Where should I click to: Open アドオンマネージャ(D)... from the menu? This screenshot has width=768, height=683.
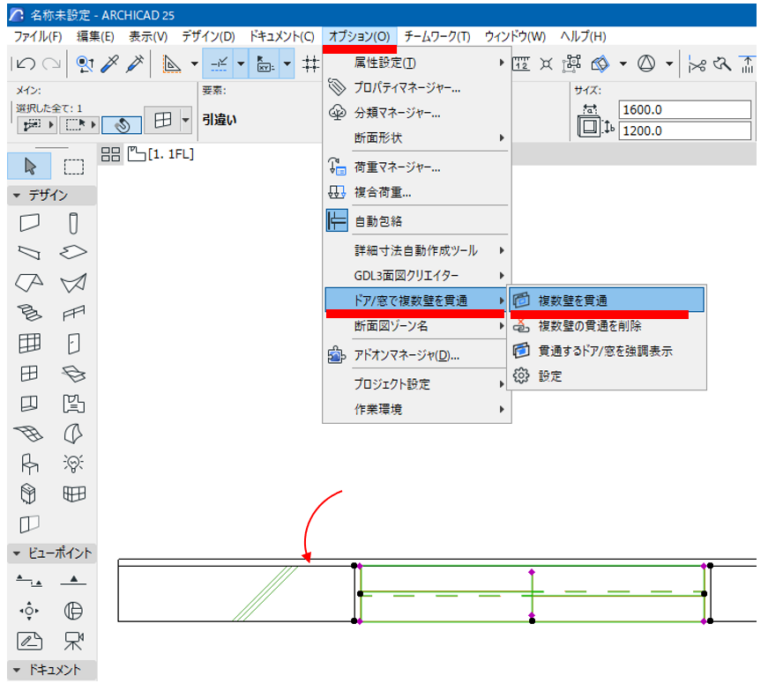417,355
